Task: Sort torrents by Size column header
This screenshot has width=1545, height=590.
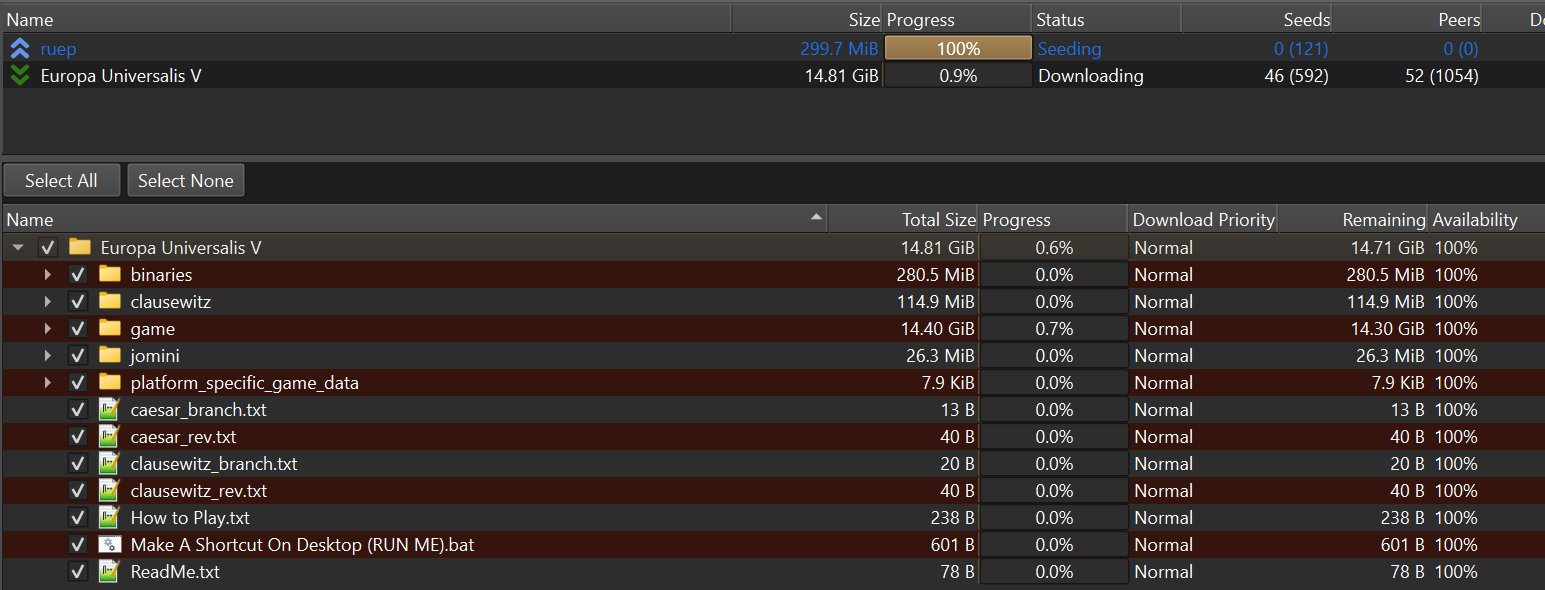Action: click(x=806, y=19)
